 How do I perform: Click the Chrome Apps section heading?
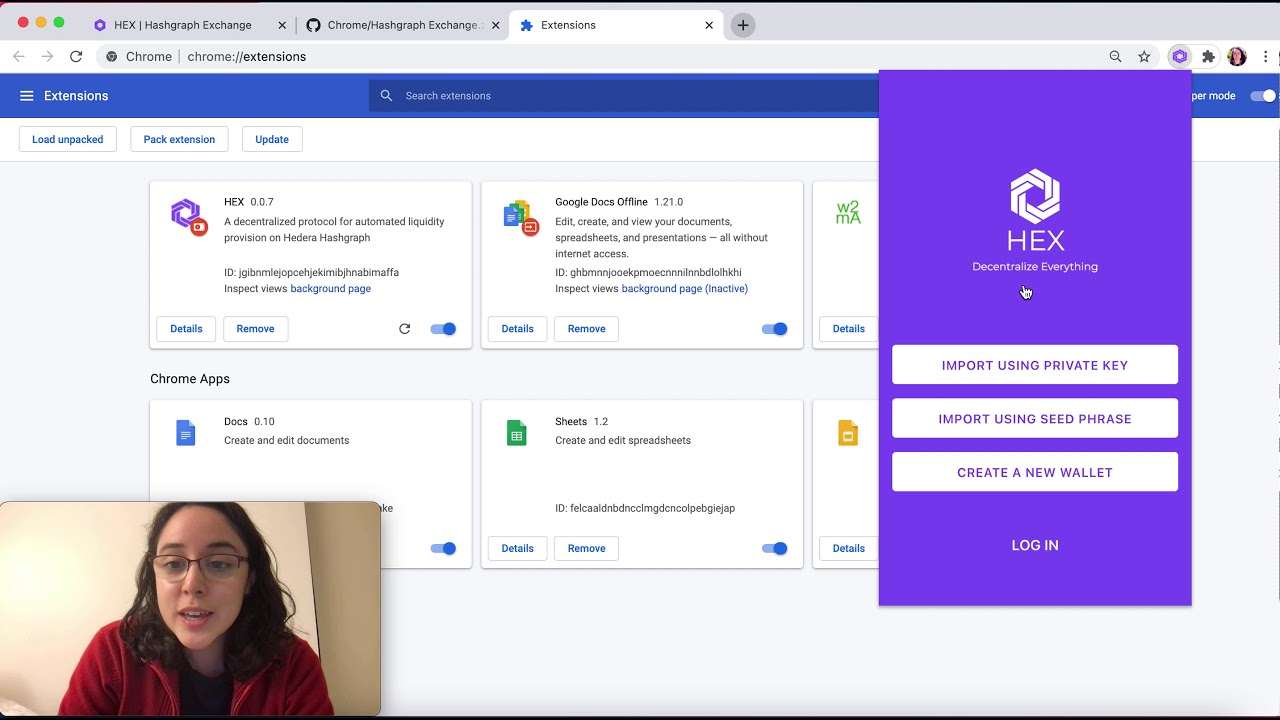(x=190, y=379)
